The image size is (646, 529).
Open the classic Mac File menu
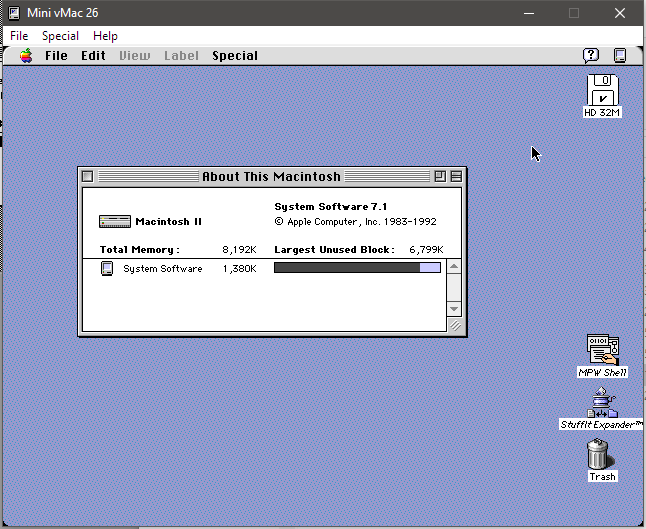pyautogui.click(x=56, y=56)
